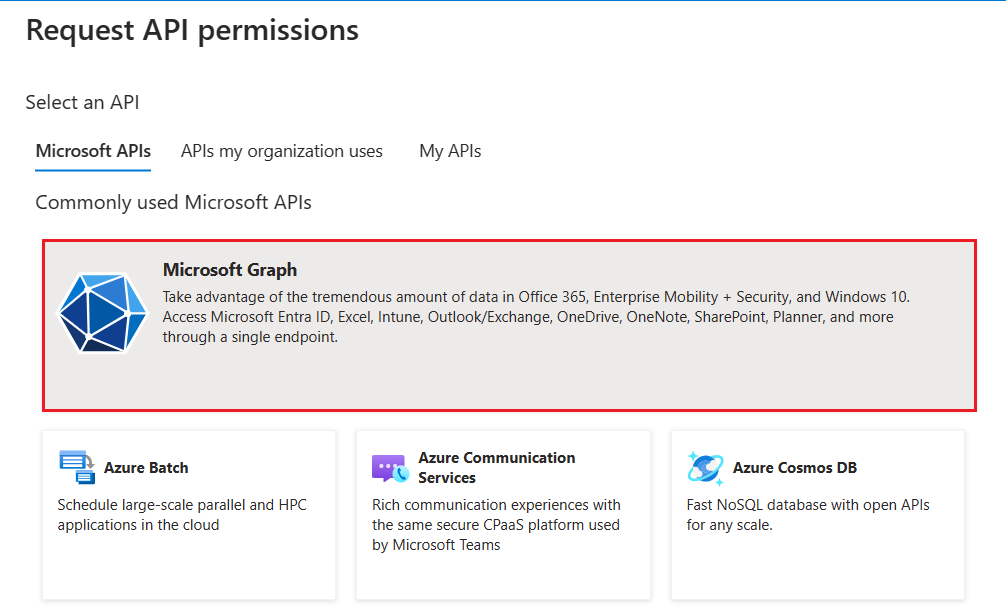This screenshot has height=615, width=1006.
Task: Select the Azure Cosmos DB tile
Action: (817, 515)
